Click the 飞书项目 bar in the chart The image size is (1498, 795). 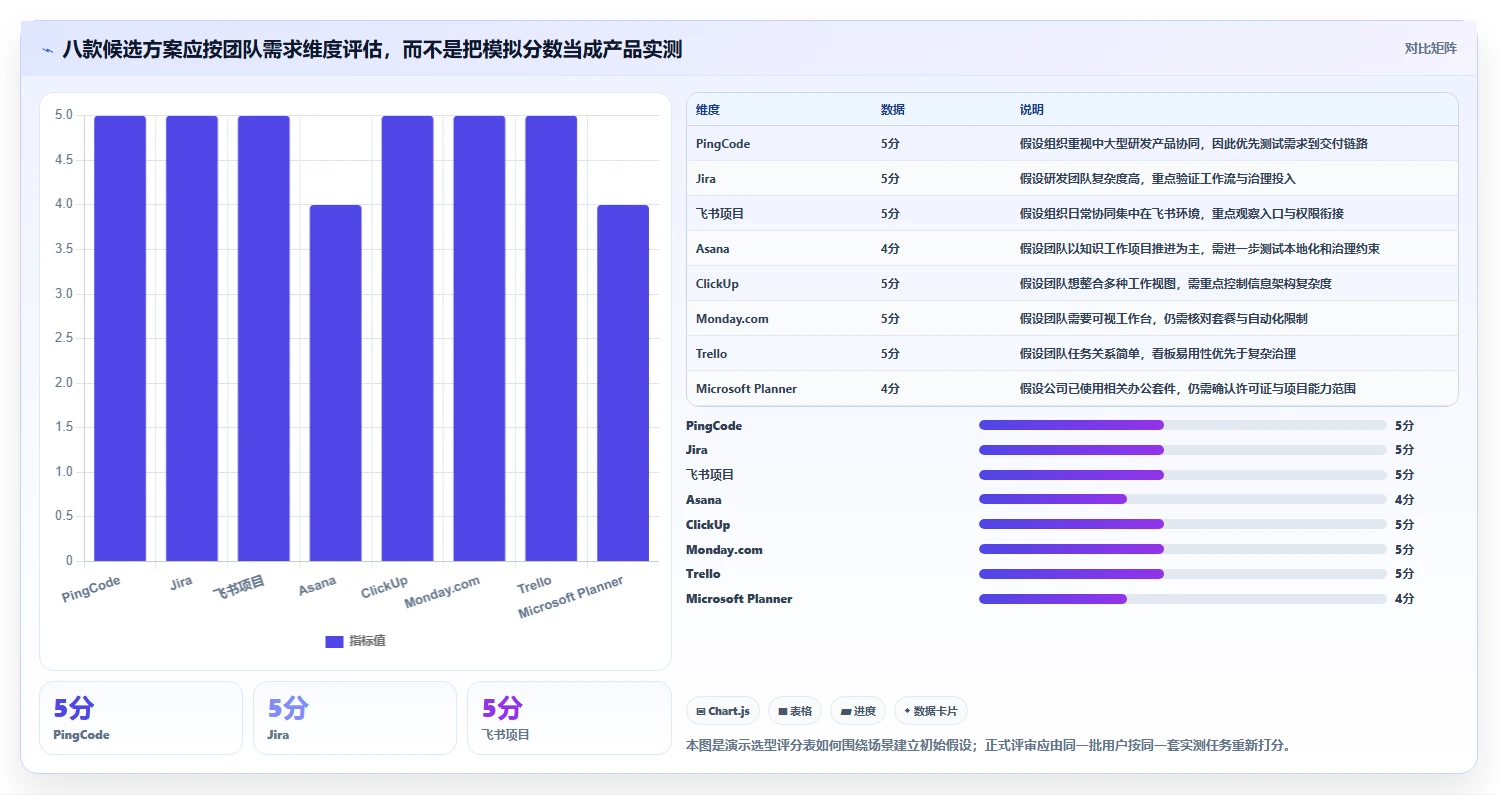[x=264, y=338]
